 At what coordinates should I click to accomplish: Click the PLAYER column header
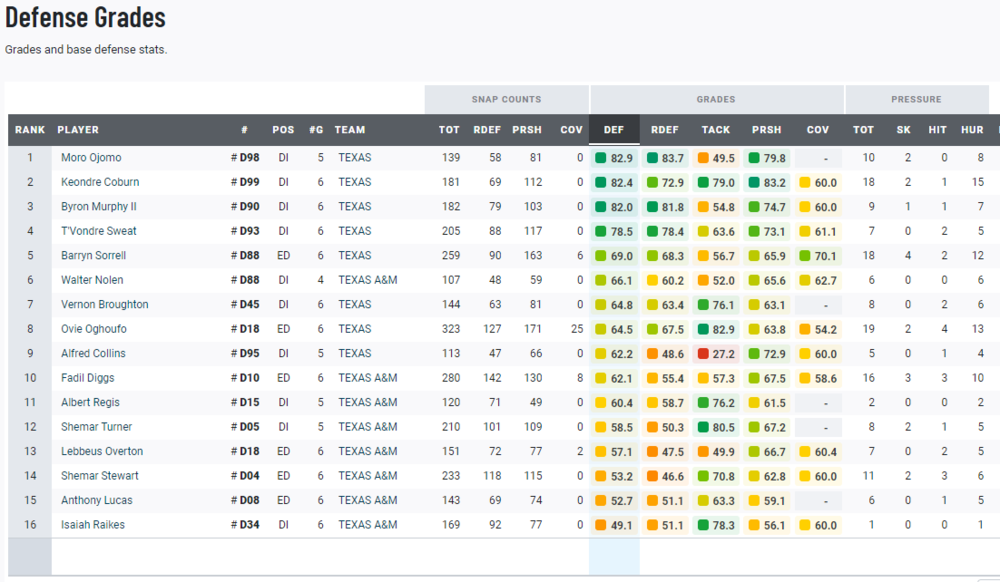(78, 130)
